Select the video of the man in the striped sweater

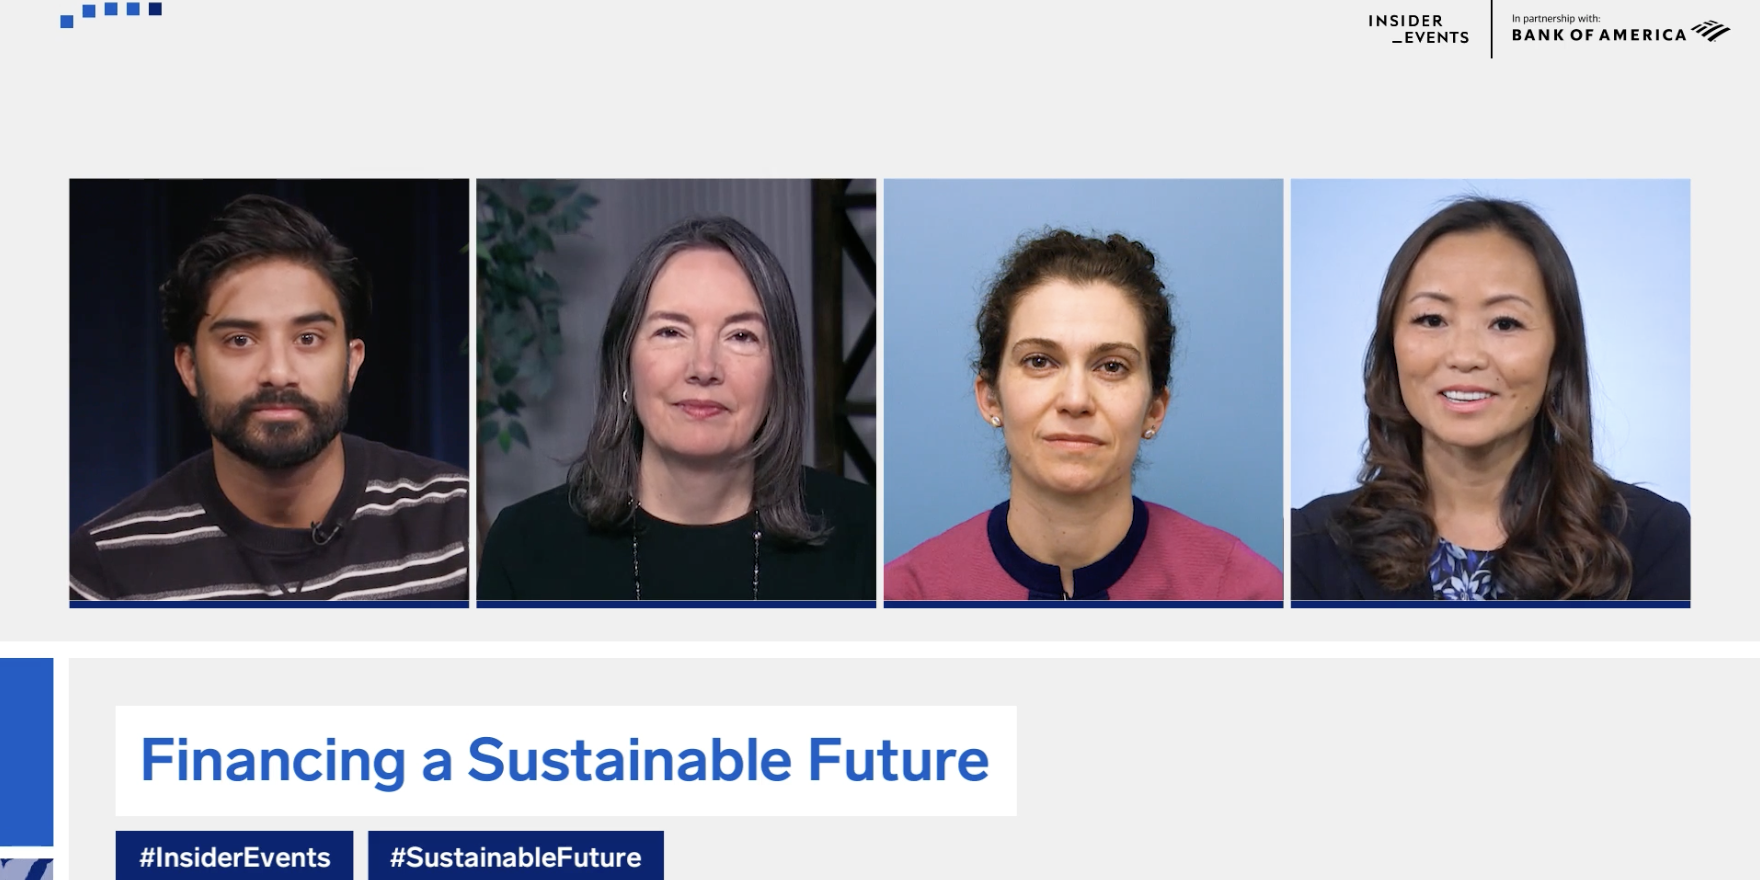269,389
